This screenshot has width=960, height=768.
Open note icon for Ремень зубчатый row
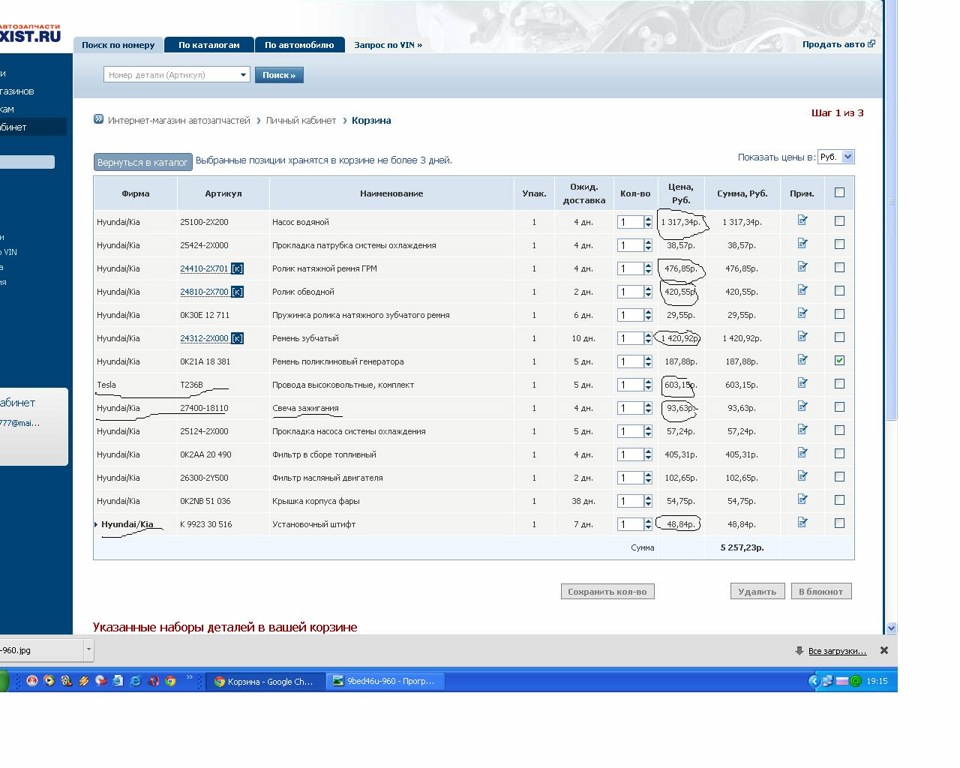click(802, 337)
